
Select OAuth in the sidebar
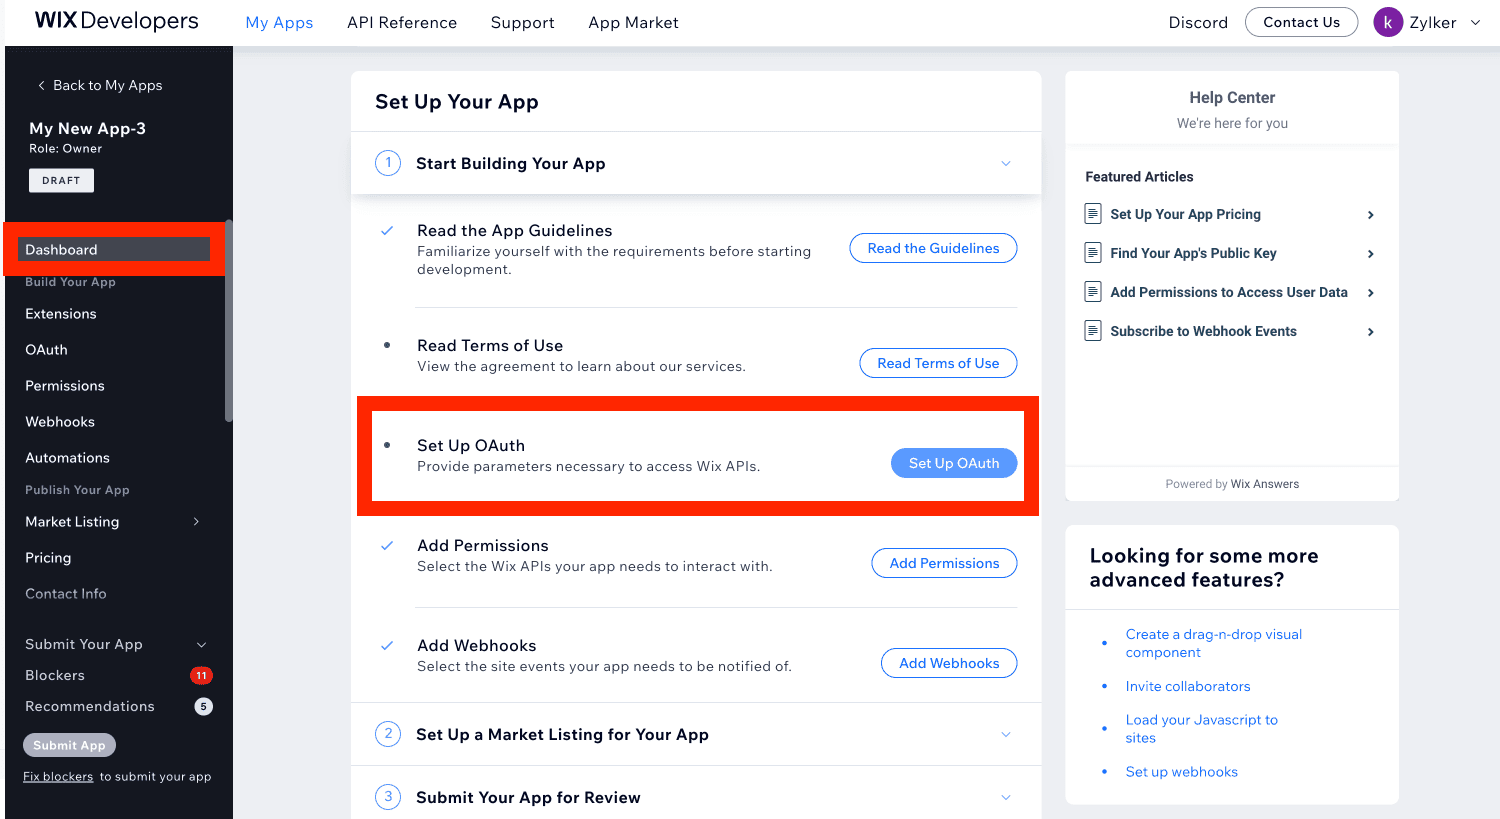click(x=46, y=350)
